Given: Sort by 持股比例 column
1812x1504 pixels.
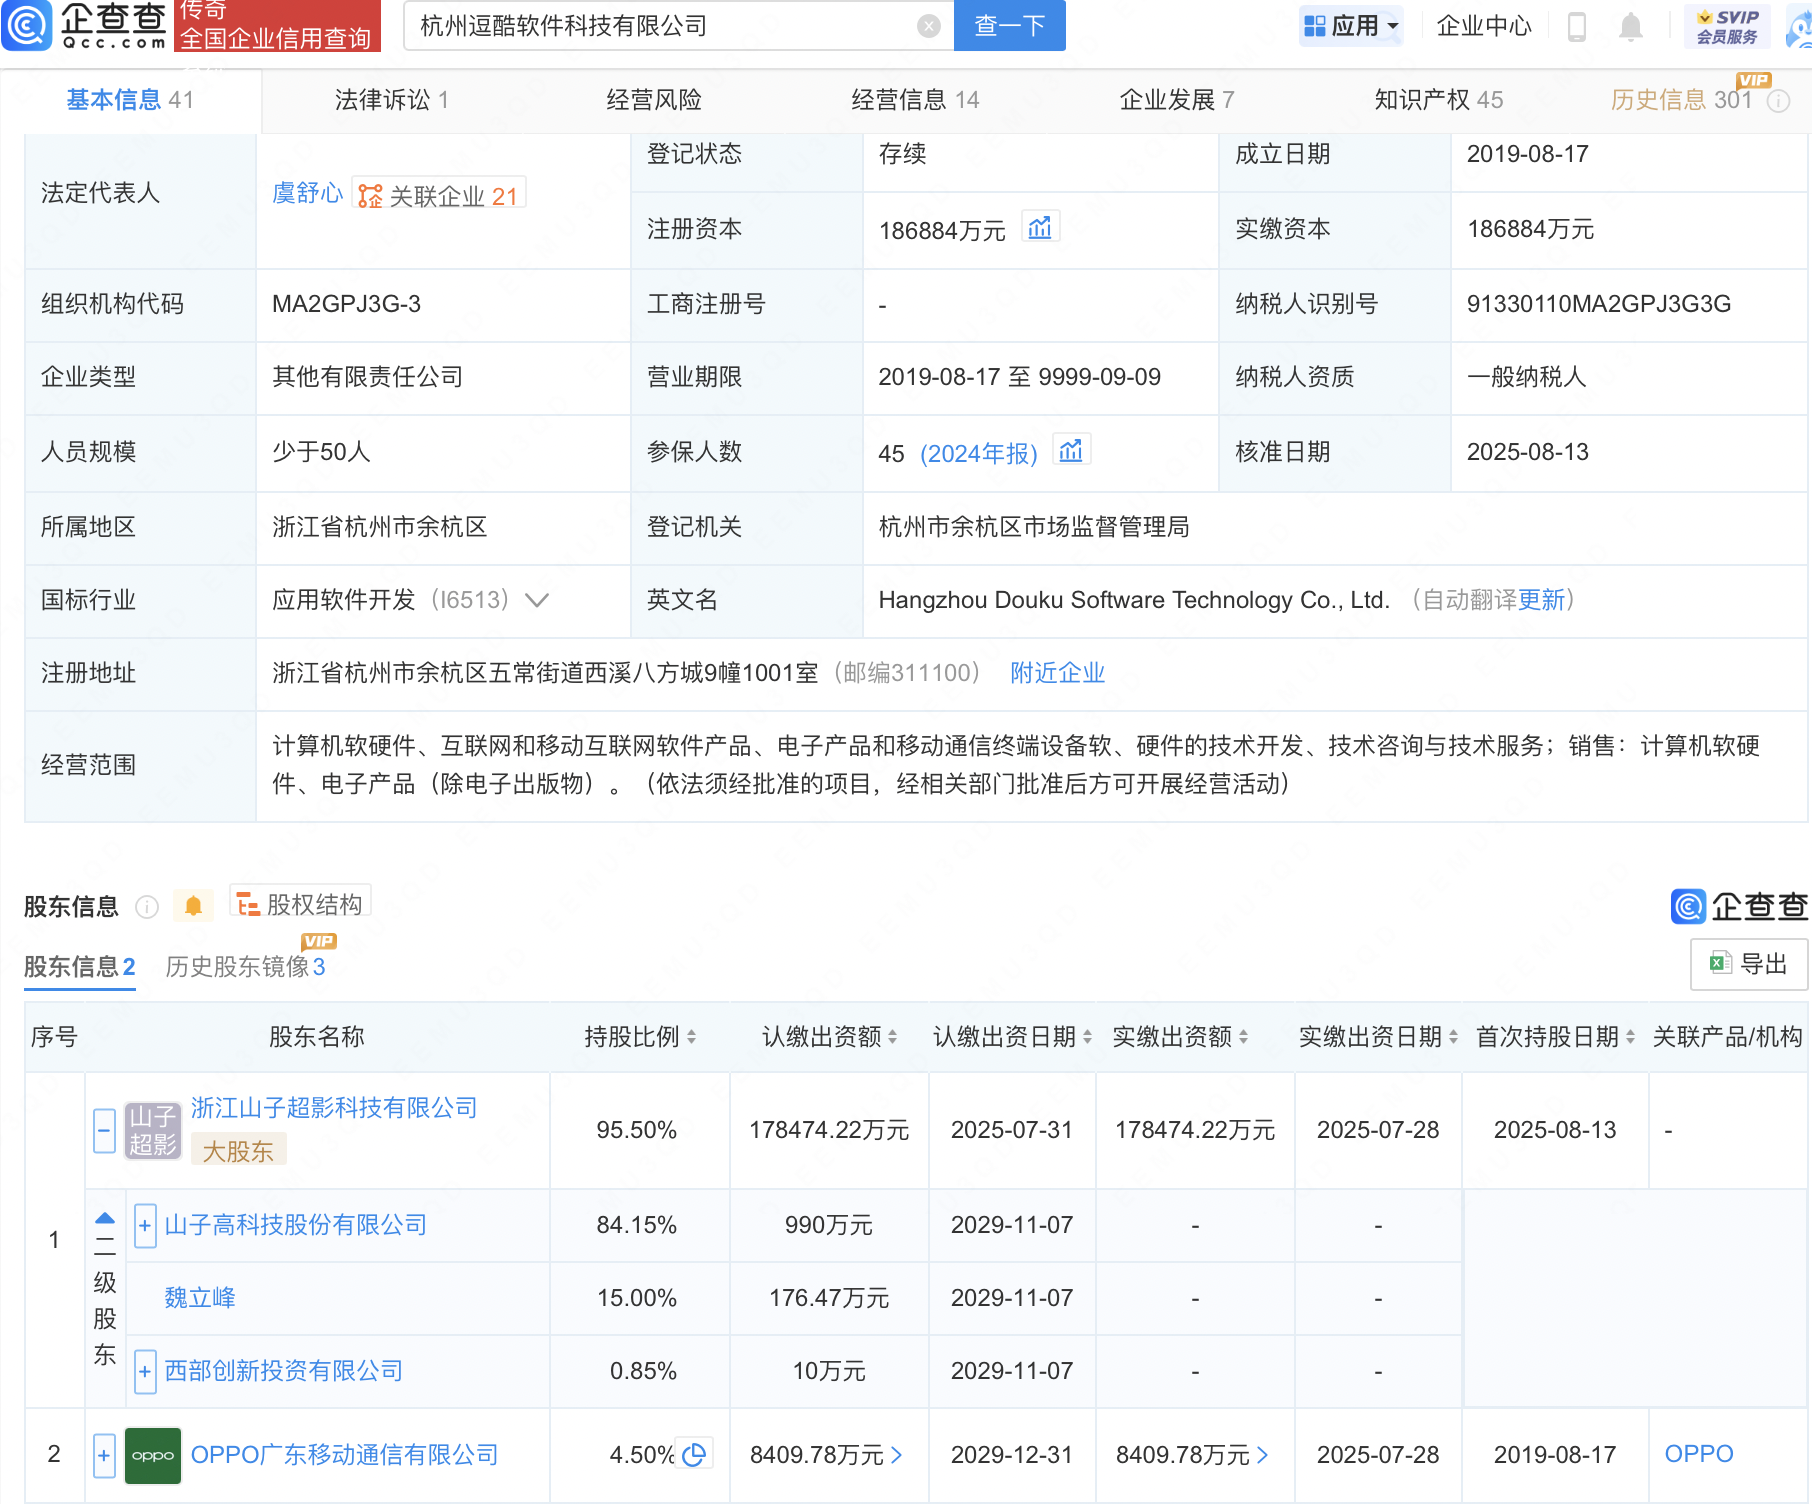Looking at the screenshot, I should tap(641, 1037).
